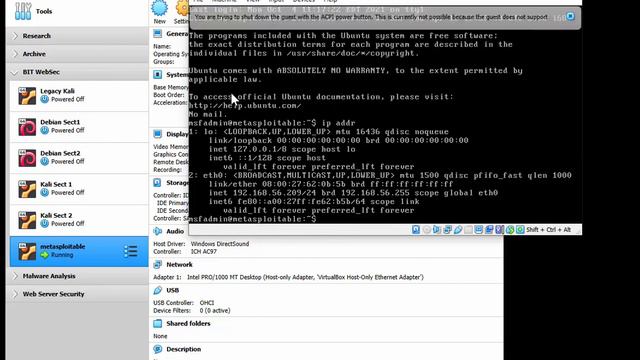Click the CPU indicator in VM status bar
The image size is (640, 360).
coord(499,230)
